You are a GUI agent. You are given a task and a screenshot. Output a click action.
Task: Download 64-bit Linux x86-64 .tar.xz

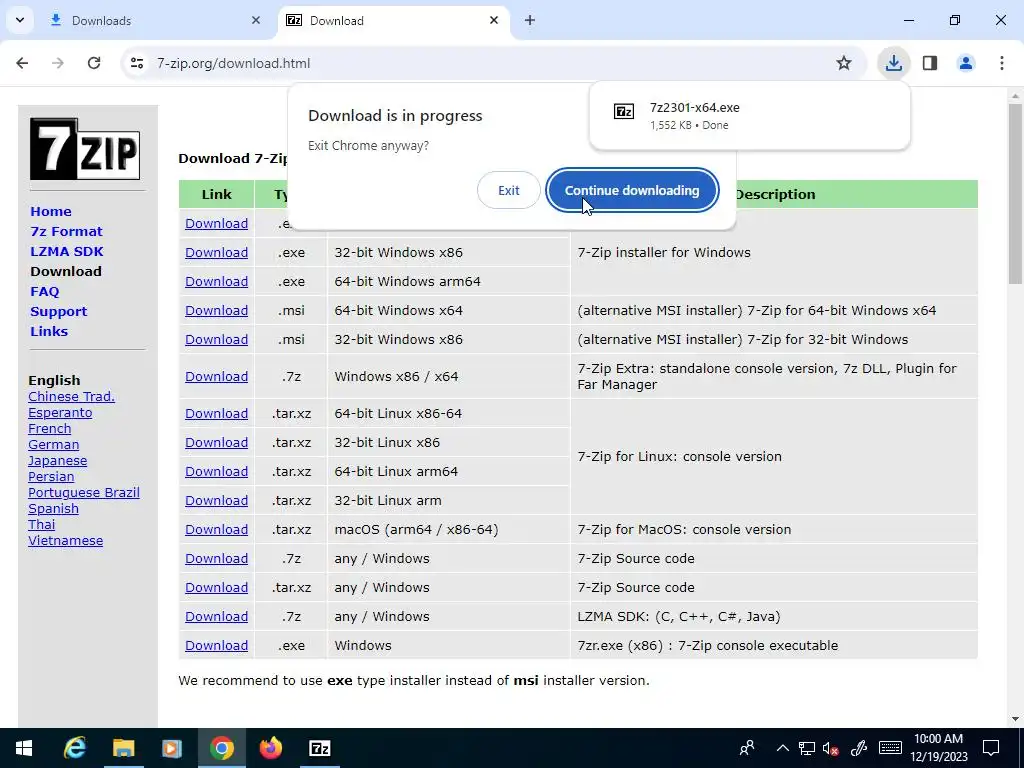click(x=216, y=413)
